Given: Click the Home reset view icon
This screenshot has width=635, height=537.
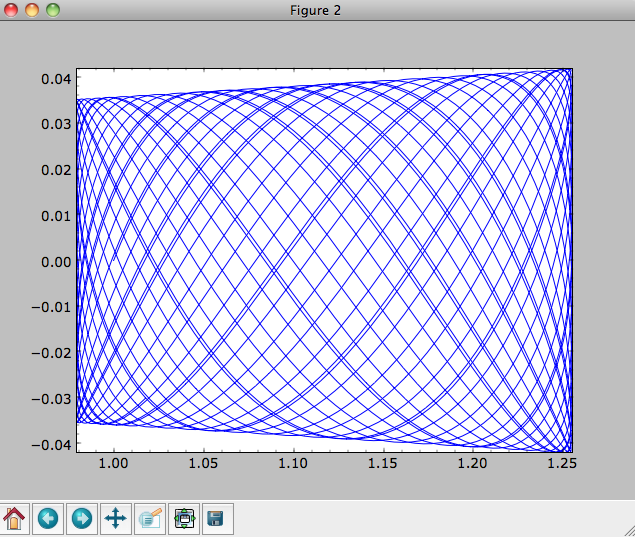Looking at the screenshot, I should pos(14,519).
